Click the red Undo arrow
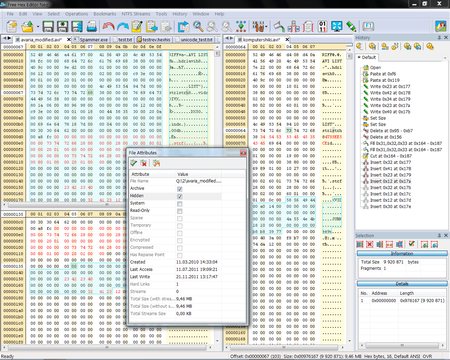450x360 pixels. (108, 26)
